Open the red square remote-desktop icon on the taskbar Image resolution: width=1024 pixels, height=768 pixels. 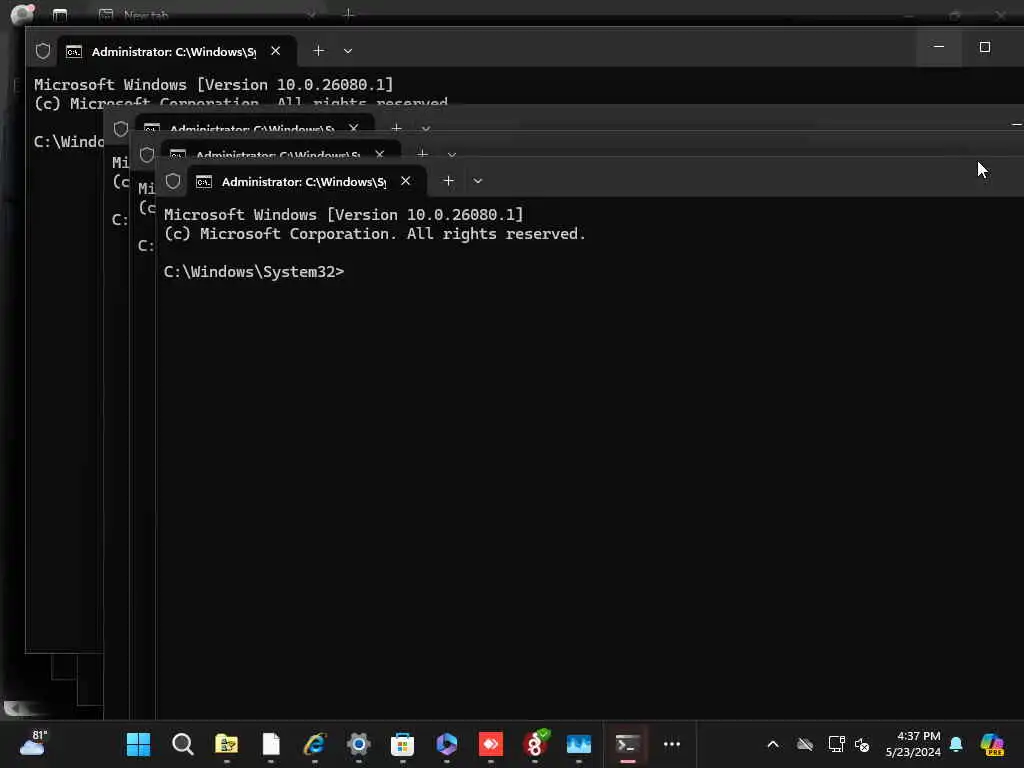click(x=490, y=744)
